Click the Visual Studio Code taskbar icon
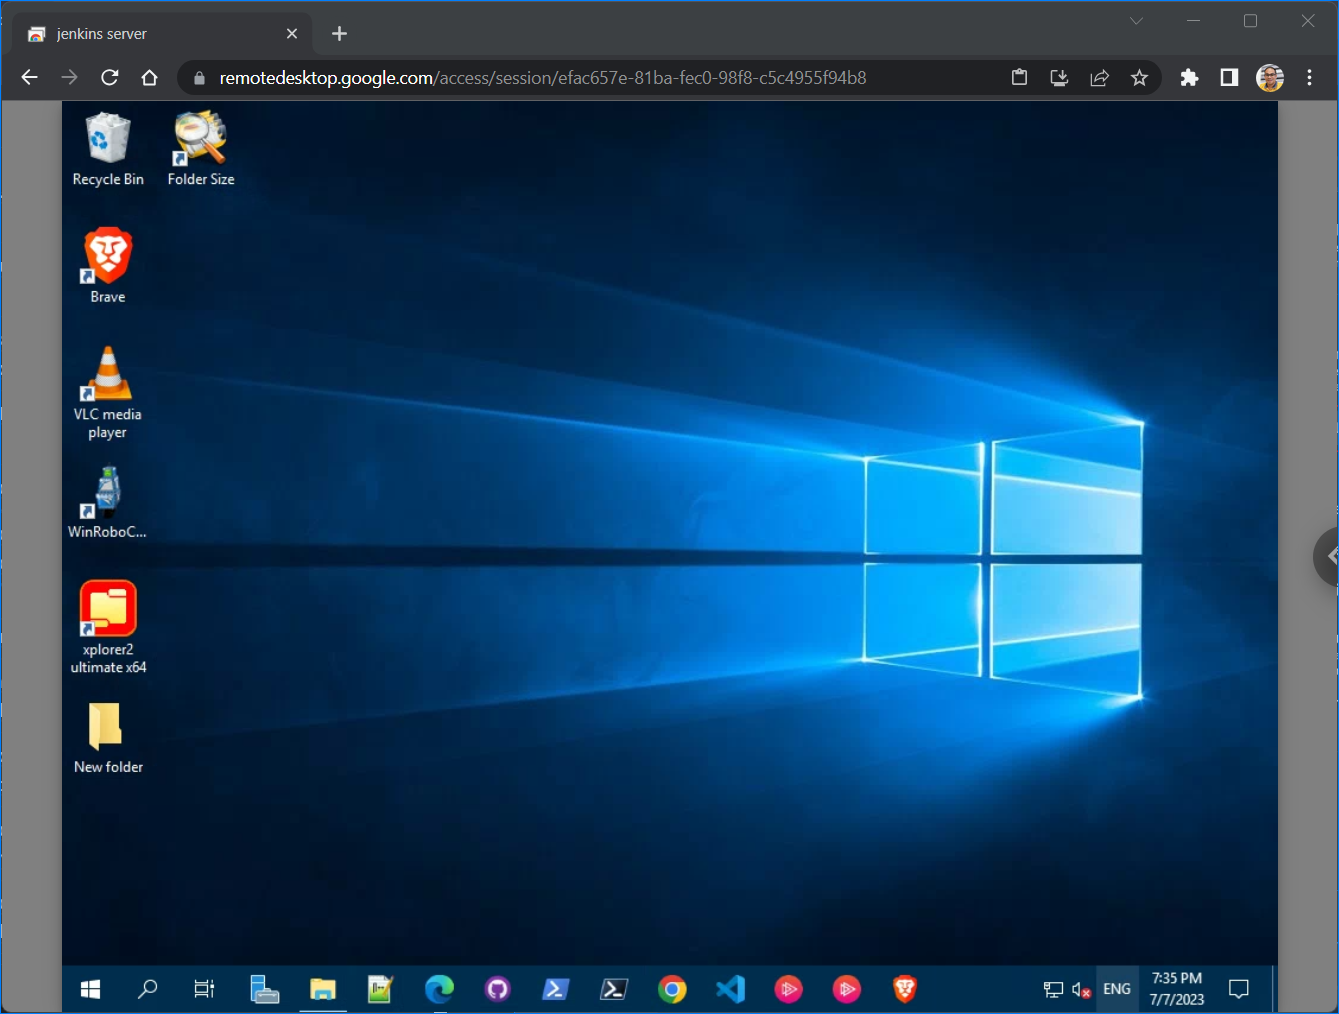Image resolution: width=1339 pixels, height=1014 pixels. 730,989
